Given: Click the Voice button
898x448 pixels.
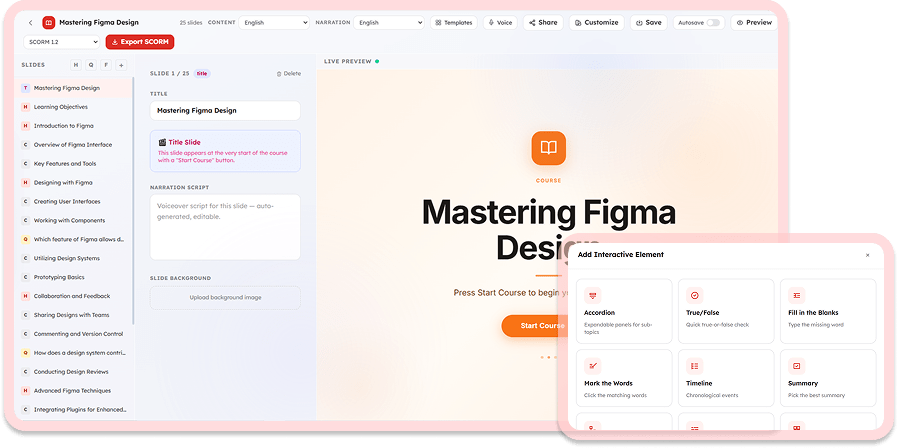Looking at the screenshot, I should (500, 23).
